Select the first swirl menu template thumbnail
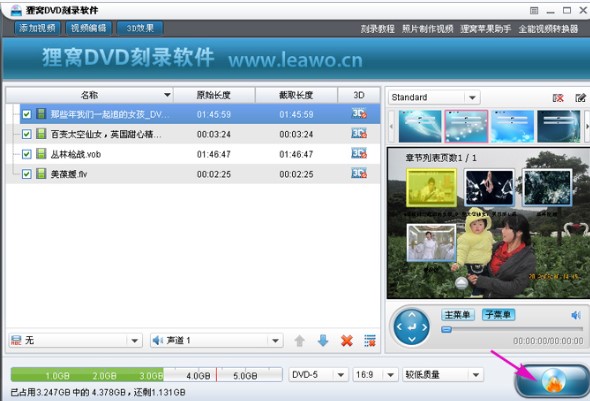 coord(420,126)
